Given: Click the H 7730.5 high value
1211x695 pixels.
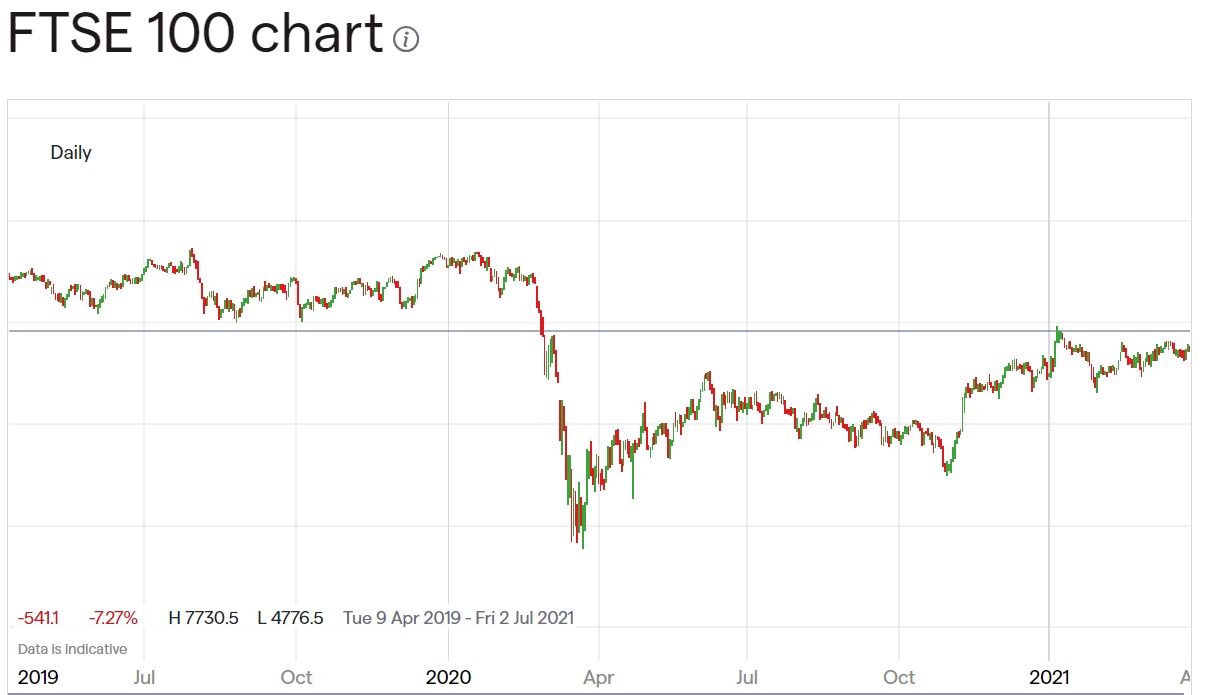Looking at the screenshot, I should [x=203, y=618].
